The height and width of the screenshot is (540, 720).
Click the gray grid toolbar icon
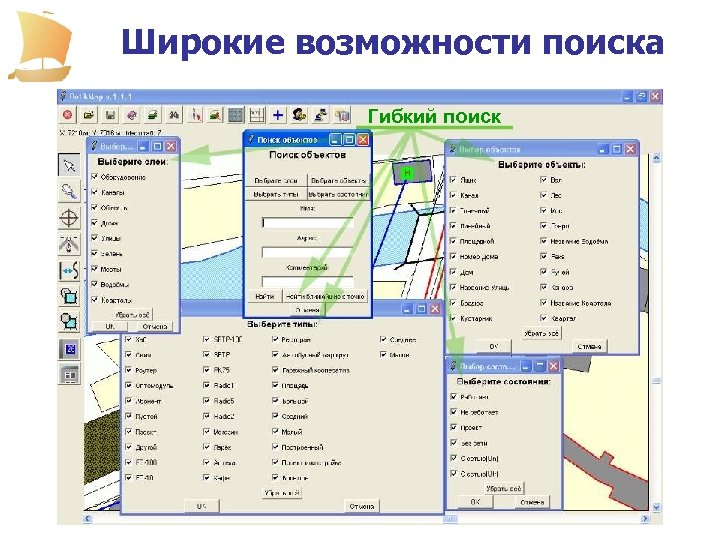point(236,114)
